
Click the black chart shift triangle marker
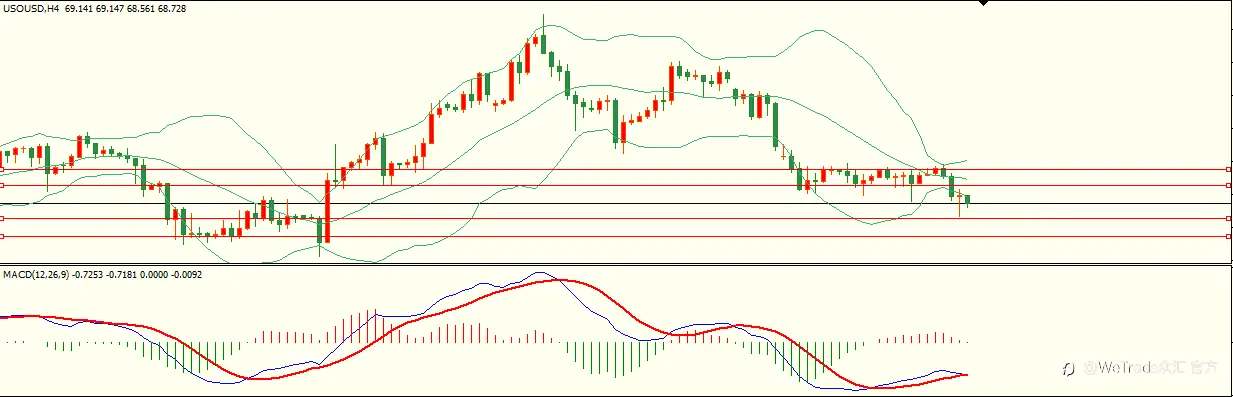[984, 4]
